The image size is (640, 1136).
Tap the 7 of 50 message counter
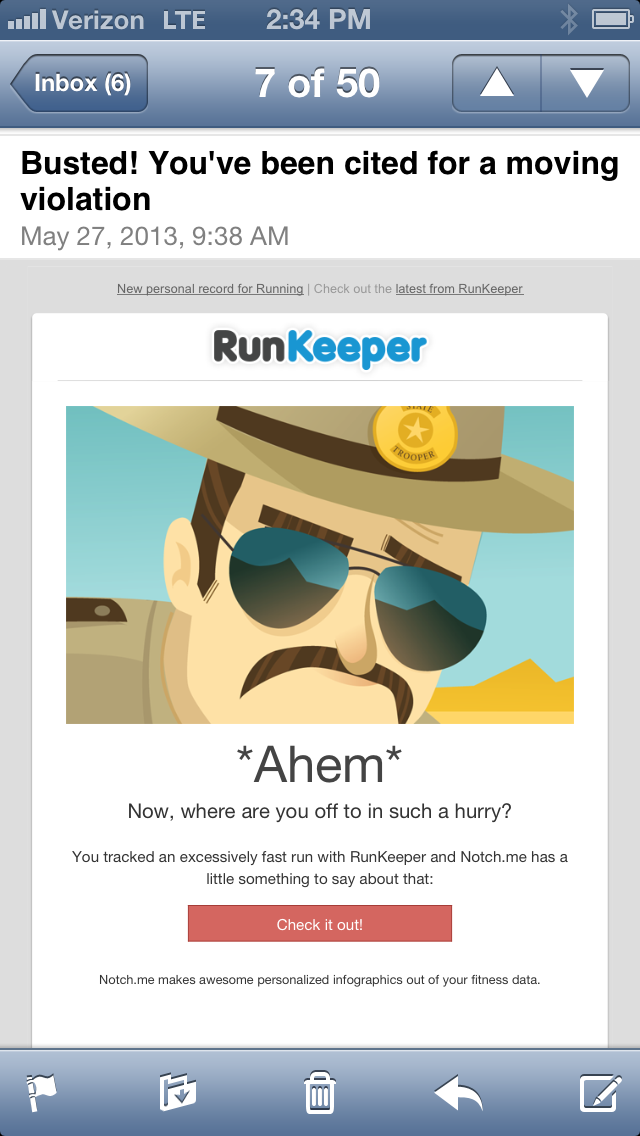pos(317,83)
